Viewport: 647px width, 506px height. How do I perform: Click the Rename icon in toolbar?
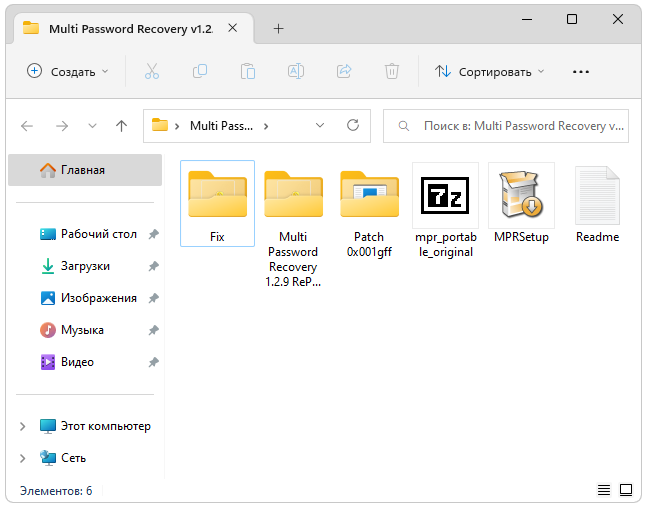point(296,71)
